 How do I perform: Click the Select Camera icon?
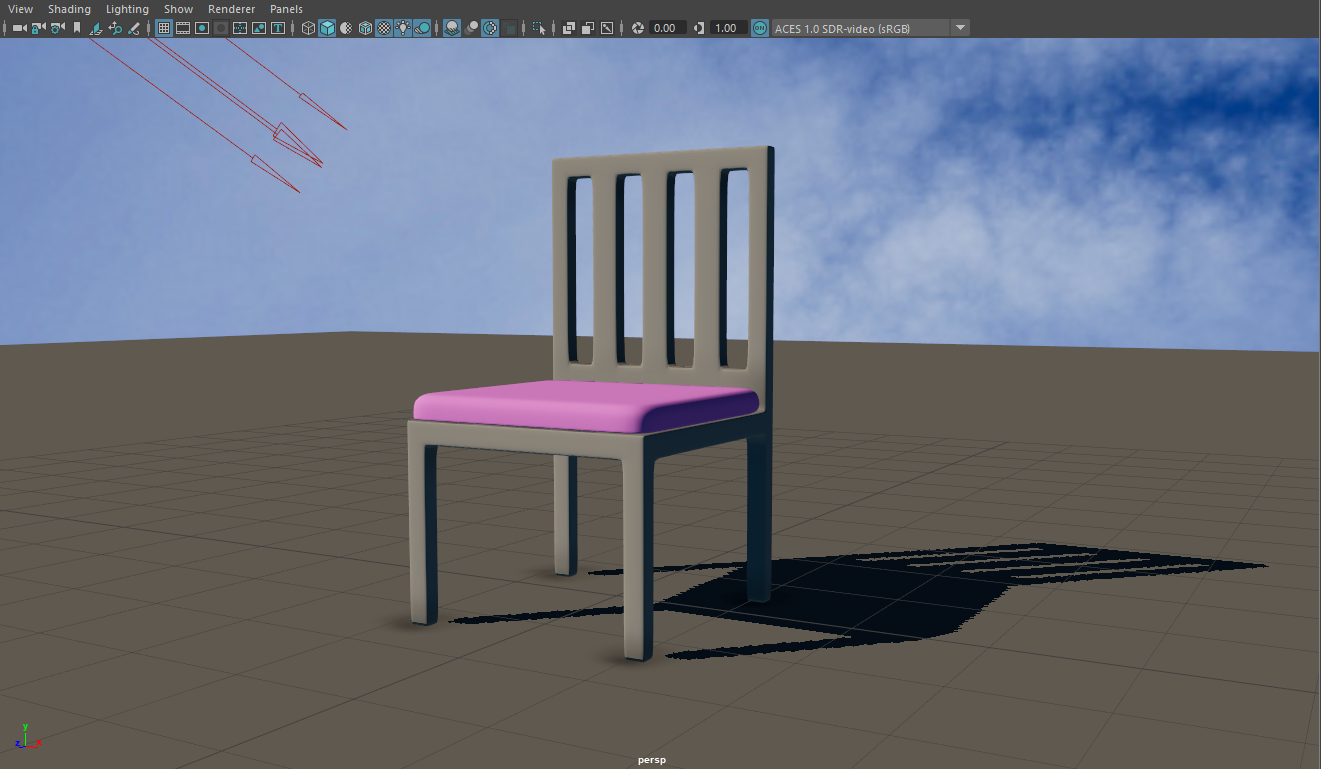coord(19,28)
